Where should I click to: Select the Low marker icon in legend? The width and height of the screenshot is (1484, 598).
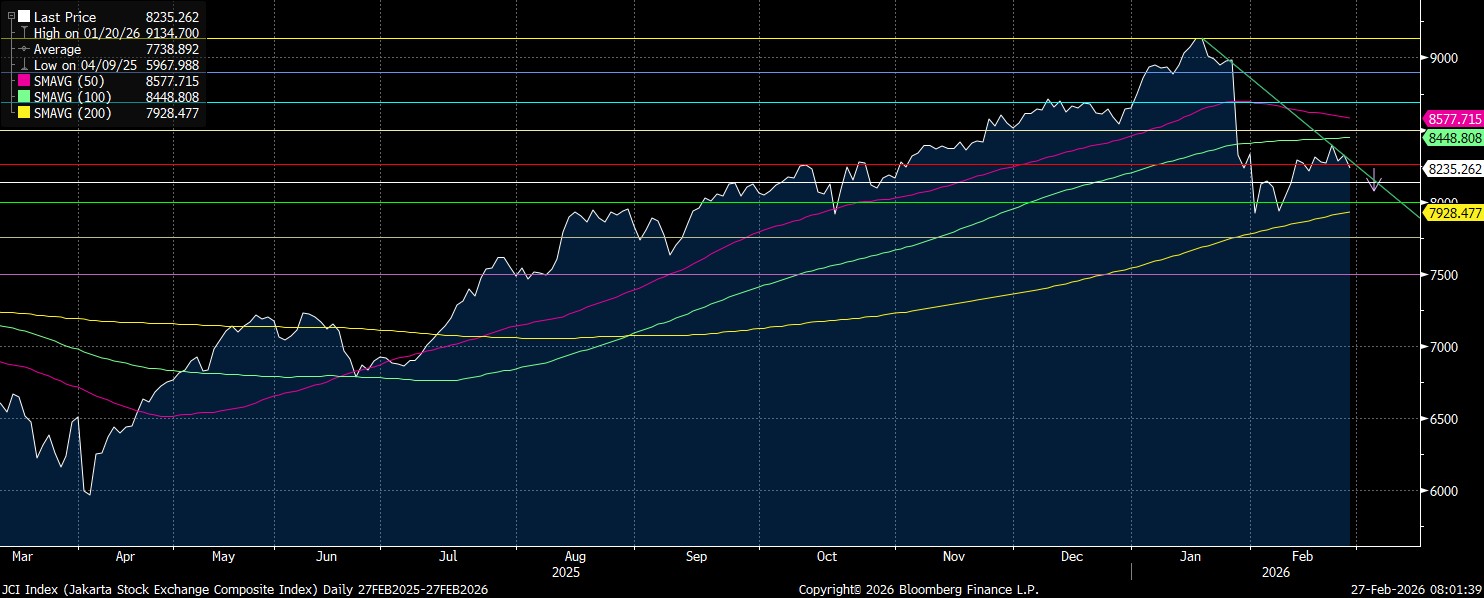tap(24, 65)
